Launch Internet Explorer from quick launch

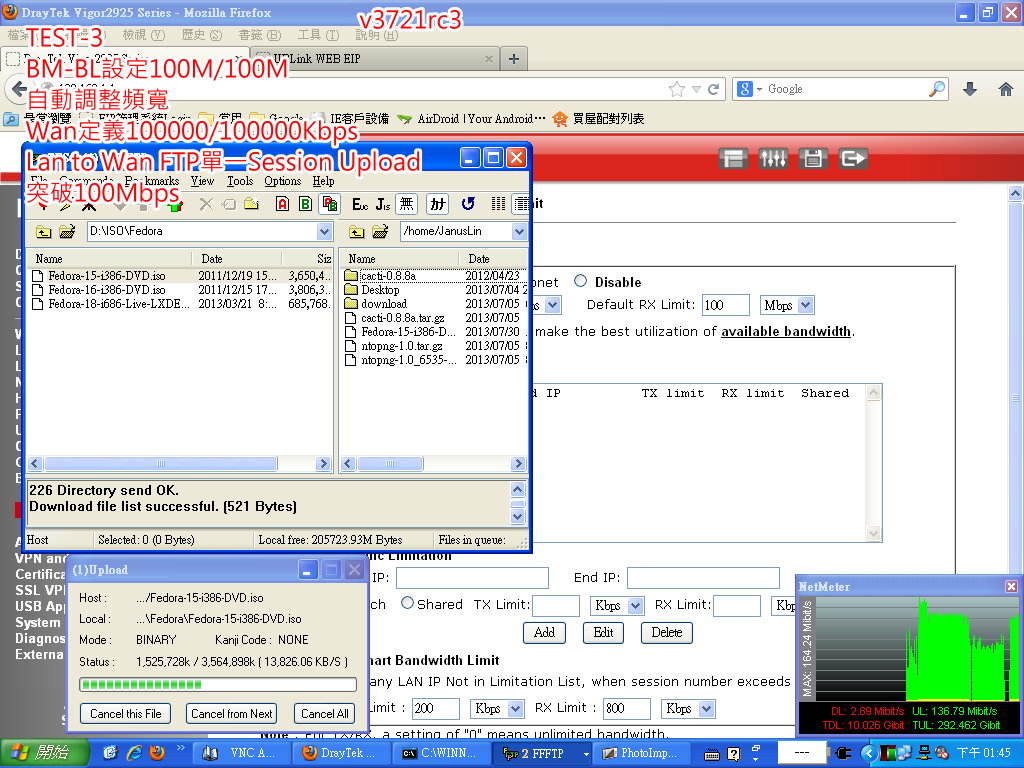tap(135, 753)
